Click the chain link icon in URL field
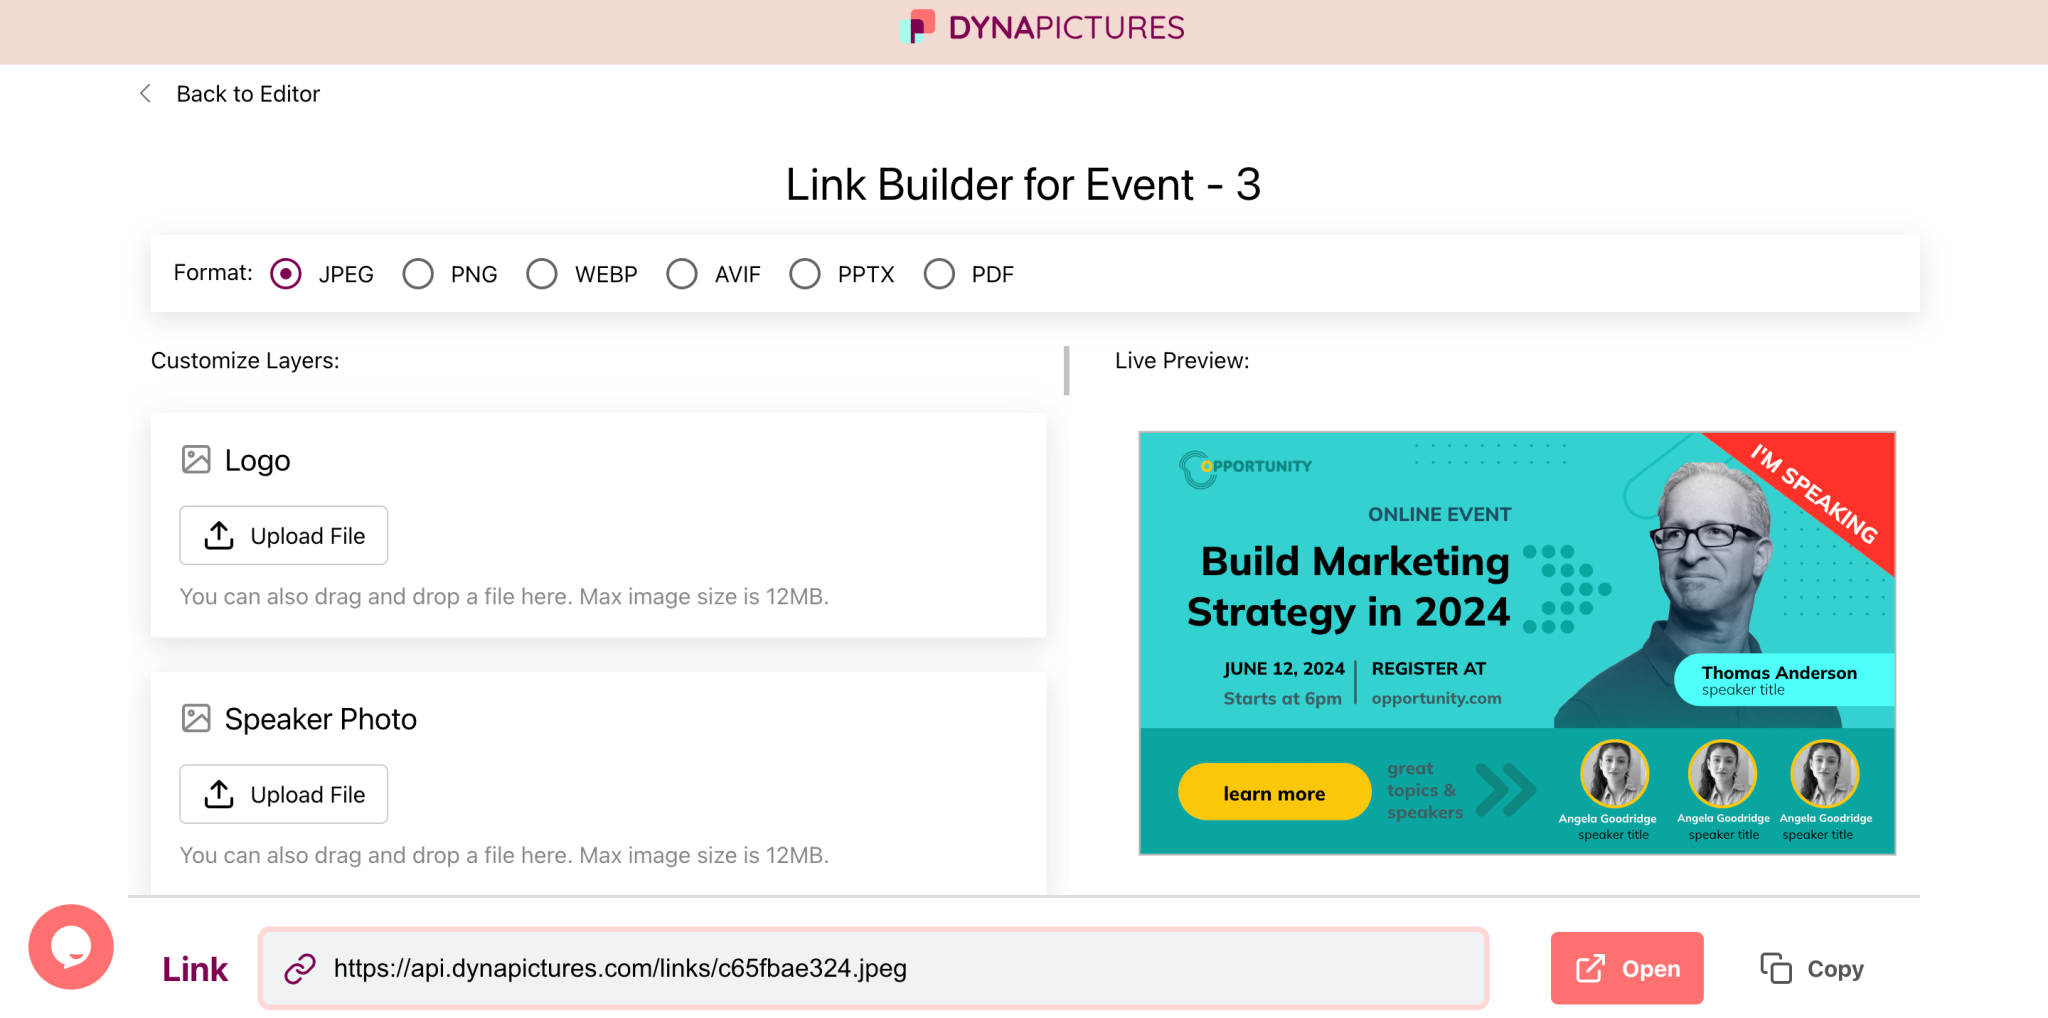Image resolution: width=2048 pixels, height=1018 pixels. pos(300,968)
